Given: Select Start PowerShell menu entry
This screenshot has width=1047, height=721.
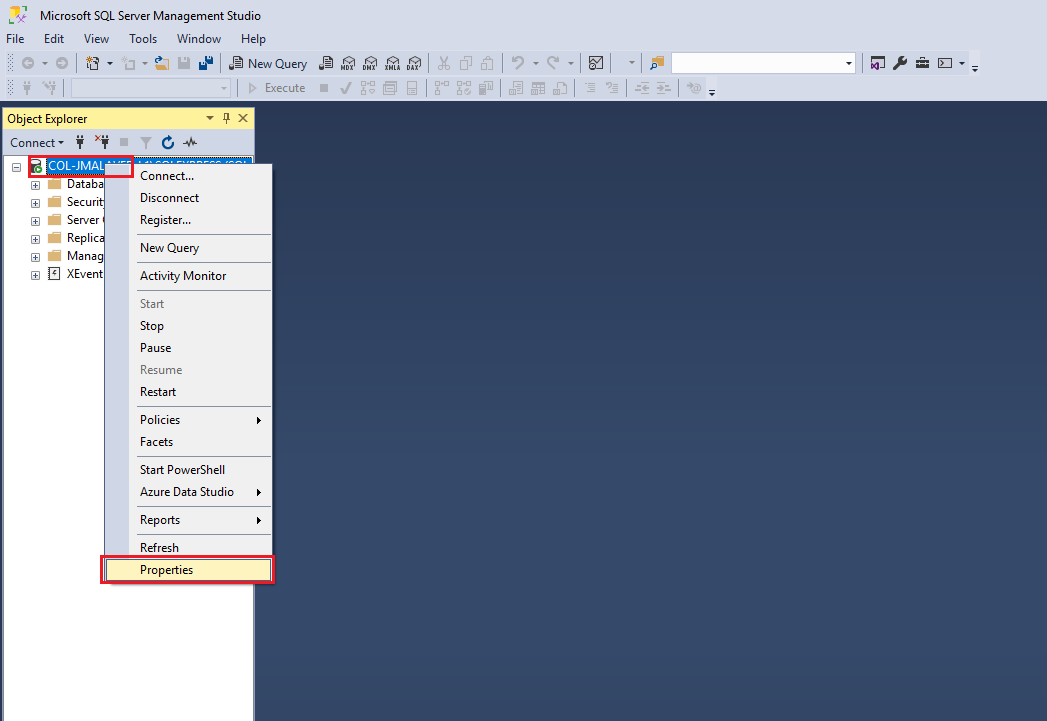Looking at the screenshot, I should point(188,470).
